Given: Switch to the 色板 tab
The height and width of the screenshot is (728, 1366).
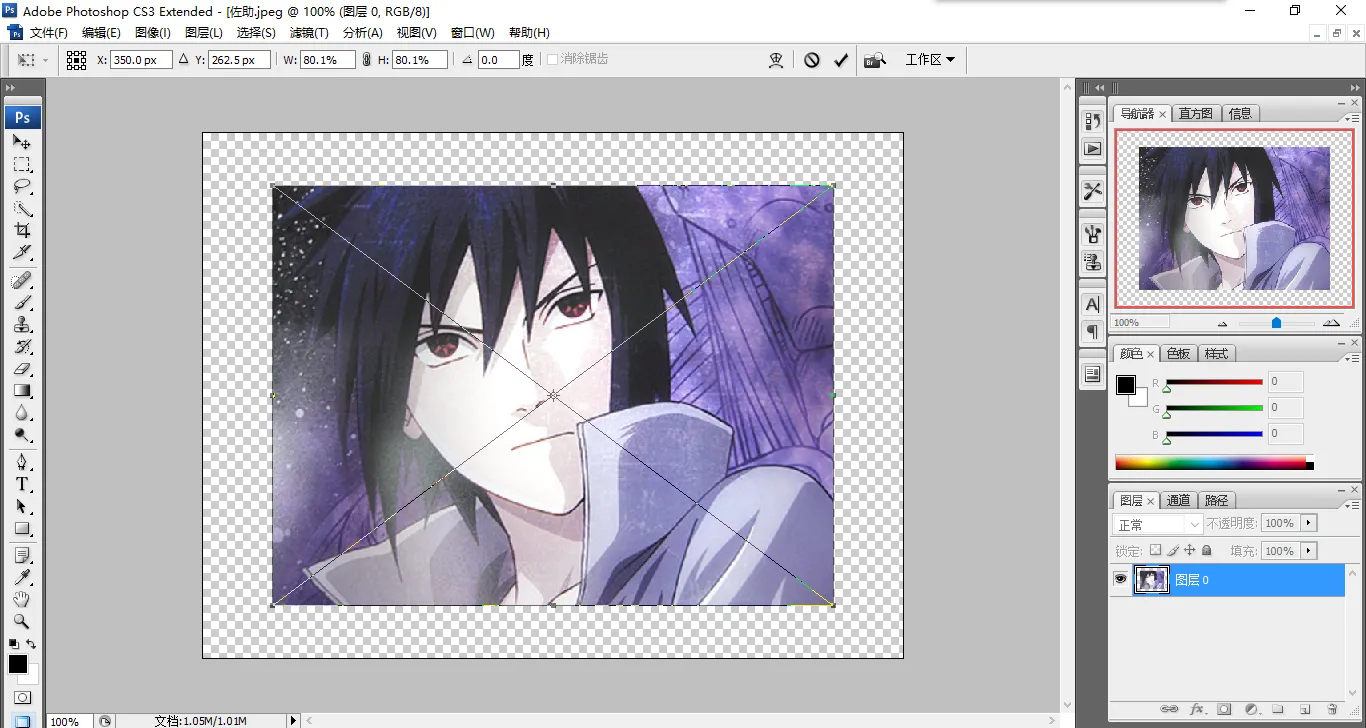Looking at the screenshot, I should coord(1179,354).
